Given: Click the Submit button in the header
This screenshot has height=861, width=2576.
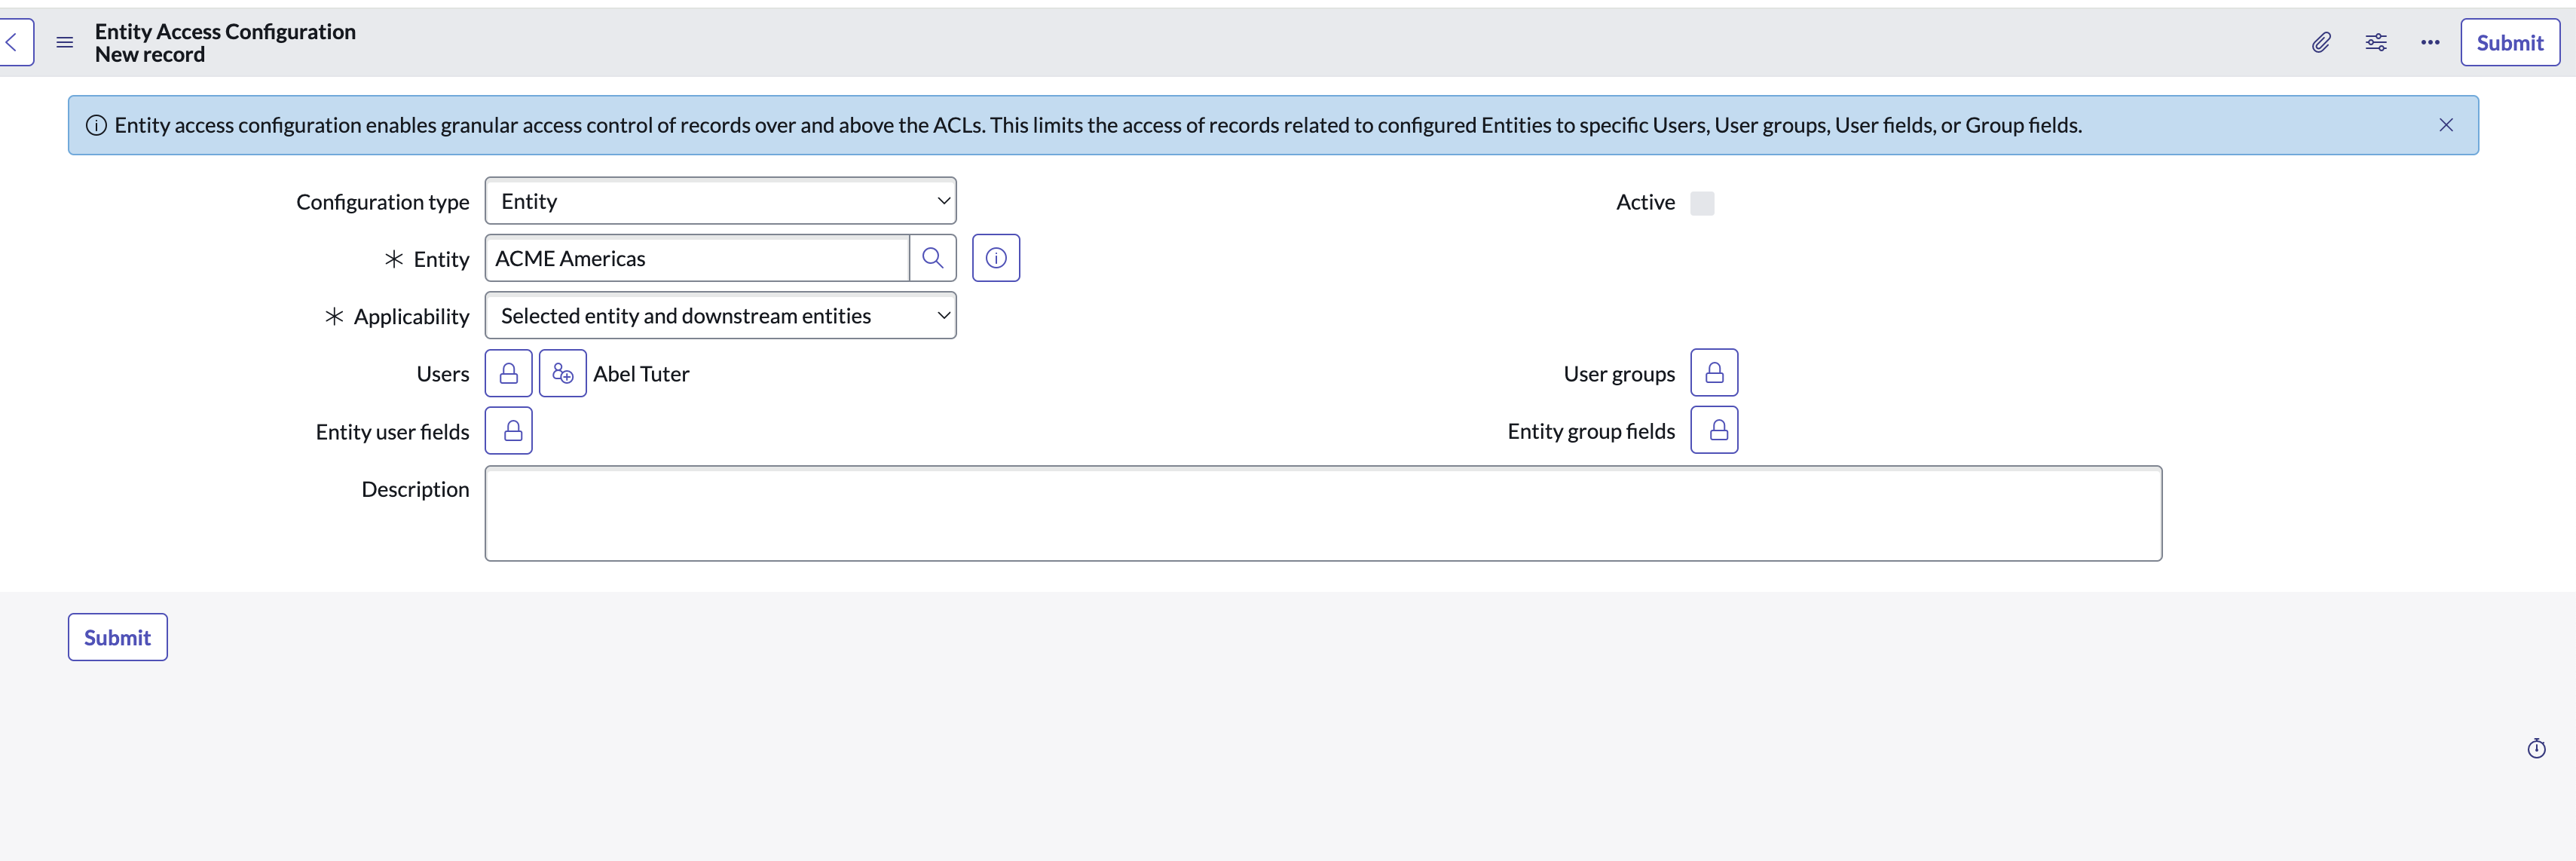Looking at the screenshot, I should click(x=2509, y=42).
